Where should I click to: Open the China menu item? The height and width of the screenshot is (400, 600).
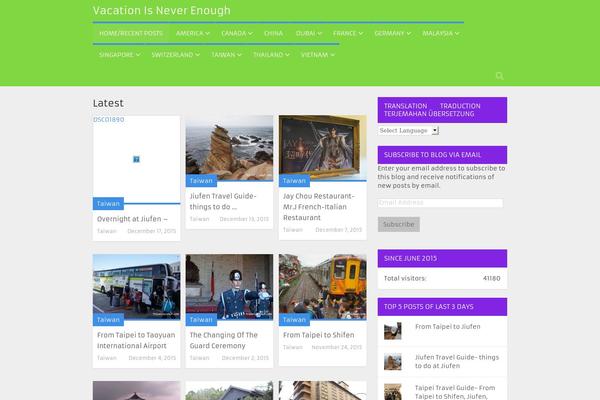point(273,33)
